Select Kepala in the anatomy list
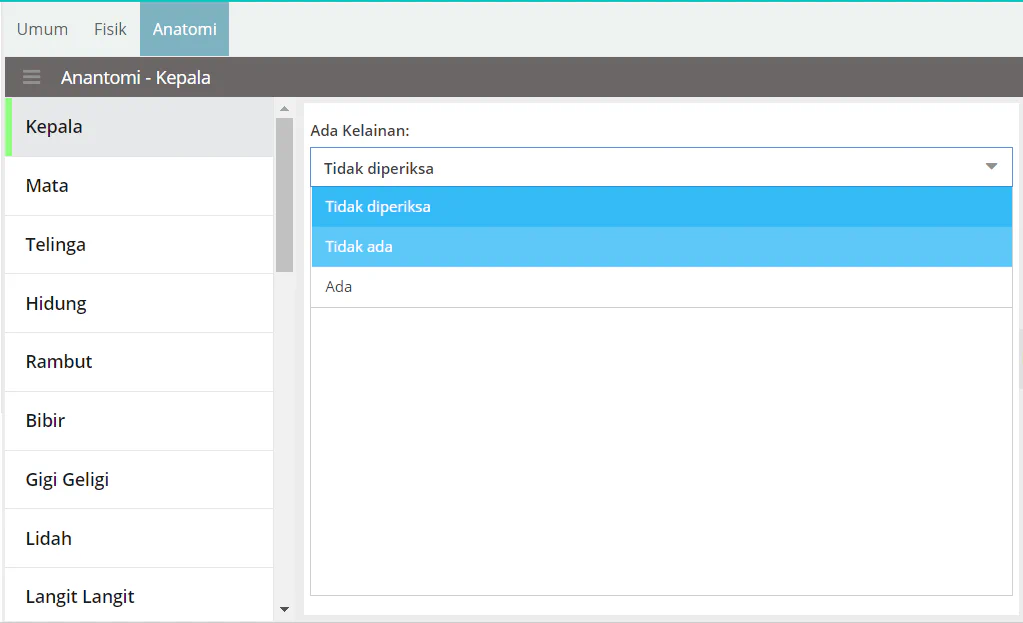Viewport: 1023px width, 623px height. point(139,127)
